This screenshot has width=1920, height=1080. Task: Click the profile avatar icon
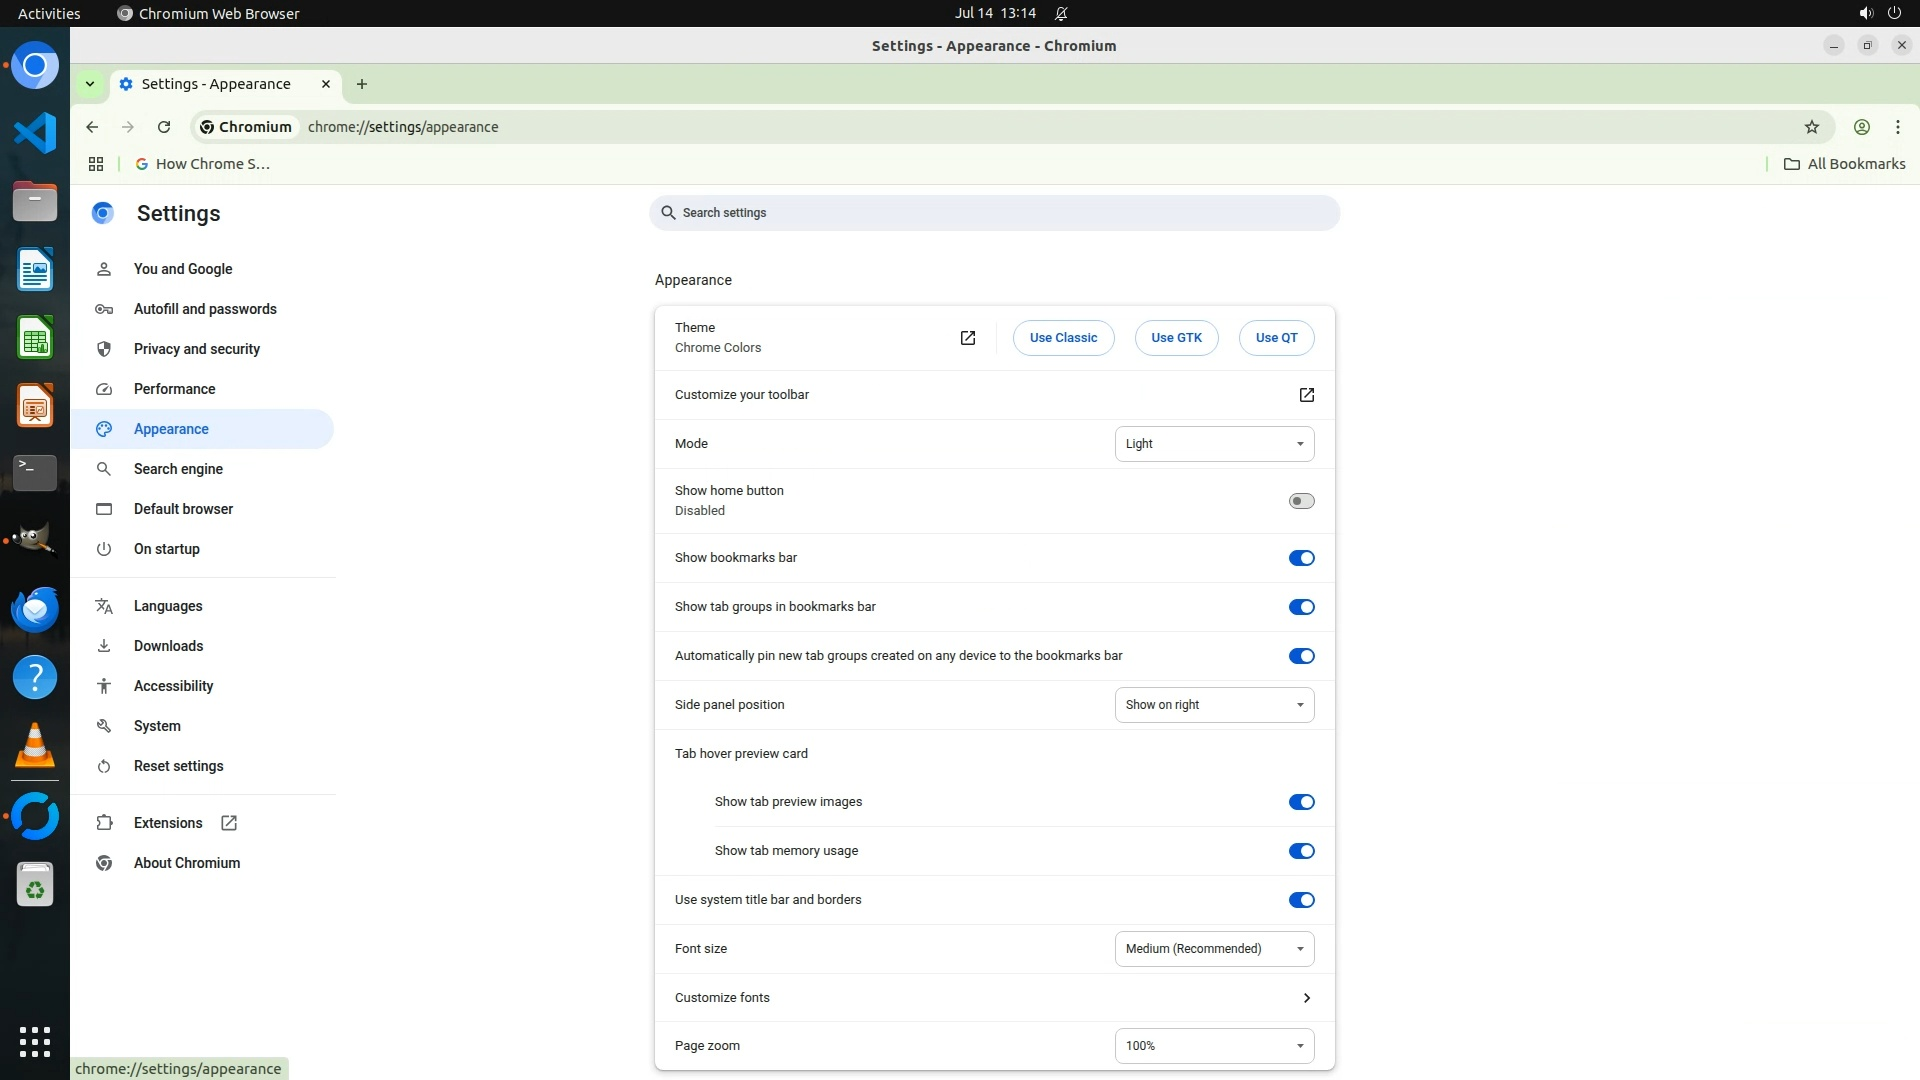coord(1861,127)
